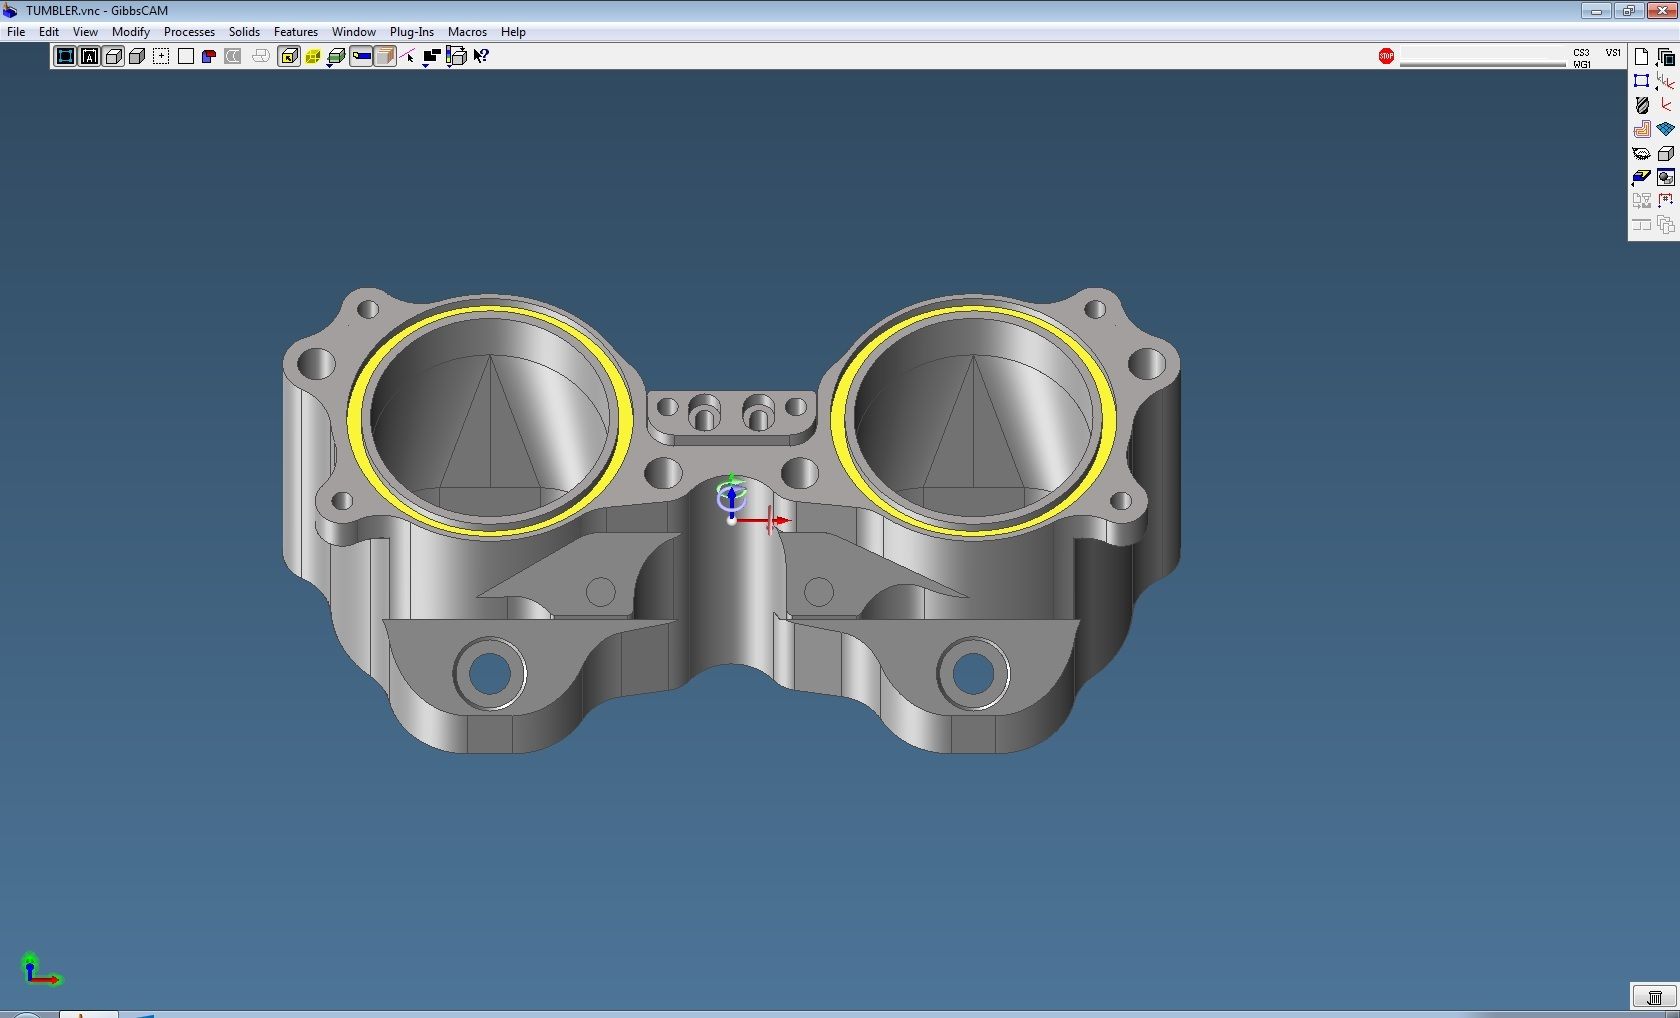1680x1018 pixels.
Task: Toggle the dimension/annotation 'A' display icon
Action: coord(89,56)
